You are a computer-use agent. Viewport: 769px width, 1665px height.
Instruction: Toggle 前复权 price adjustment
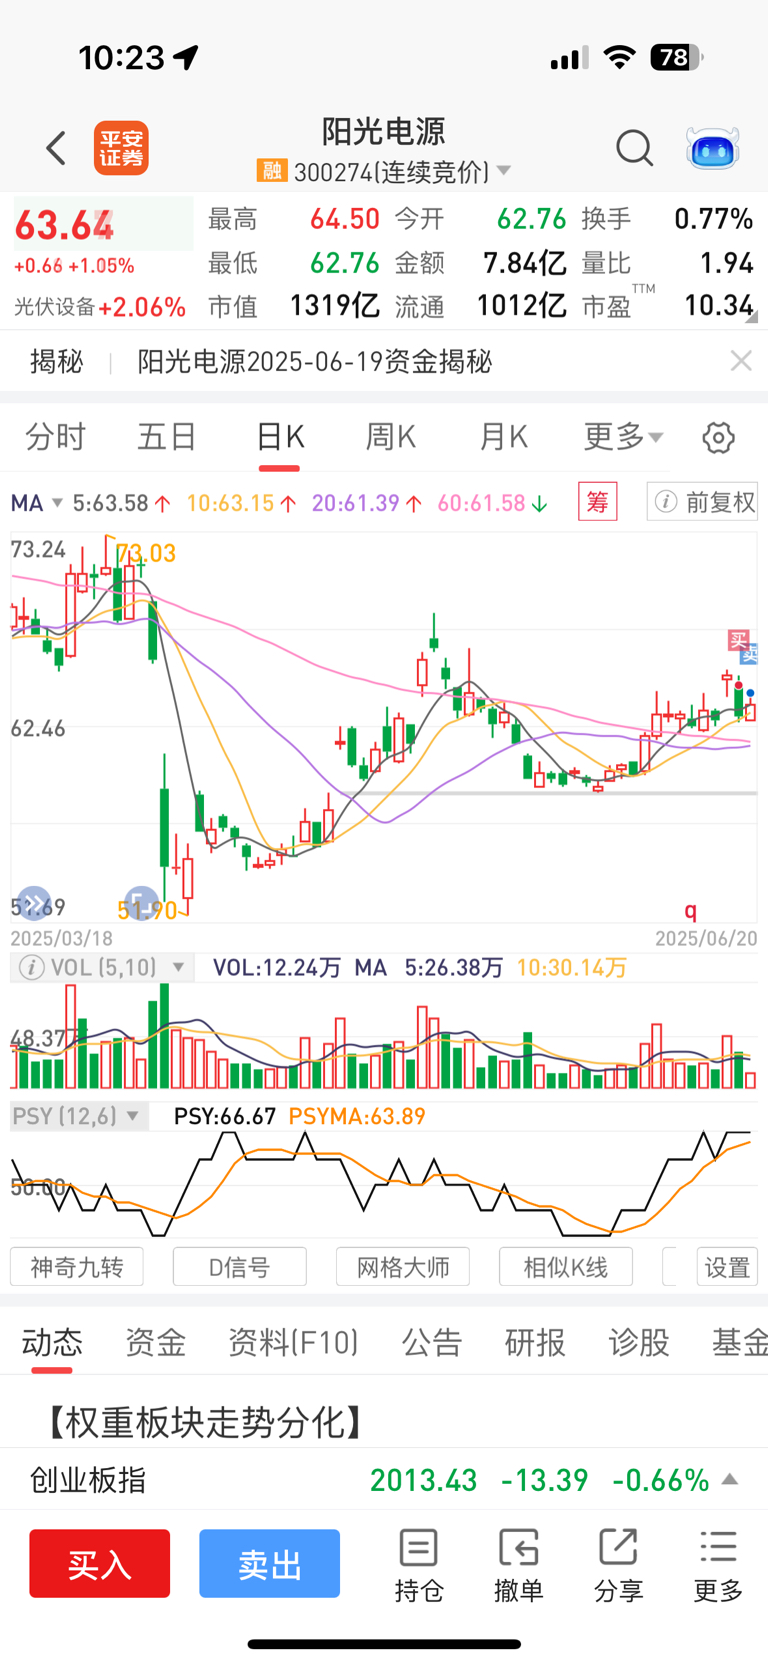tap(703, 502)
